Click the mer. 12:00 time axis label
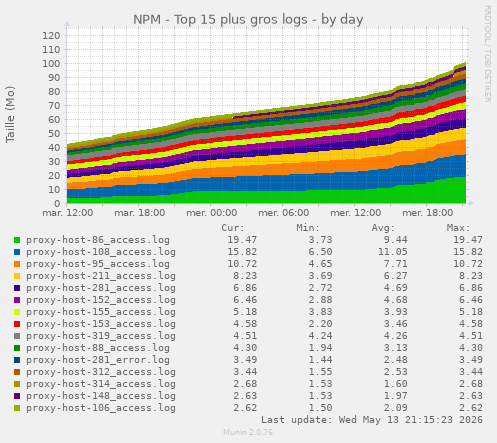 click(x=356, y=213)
